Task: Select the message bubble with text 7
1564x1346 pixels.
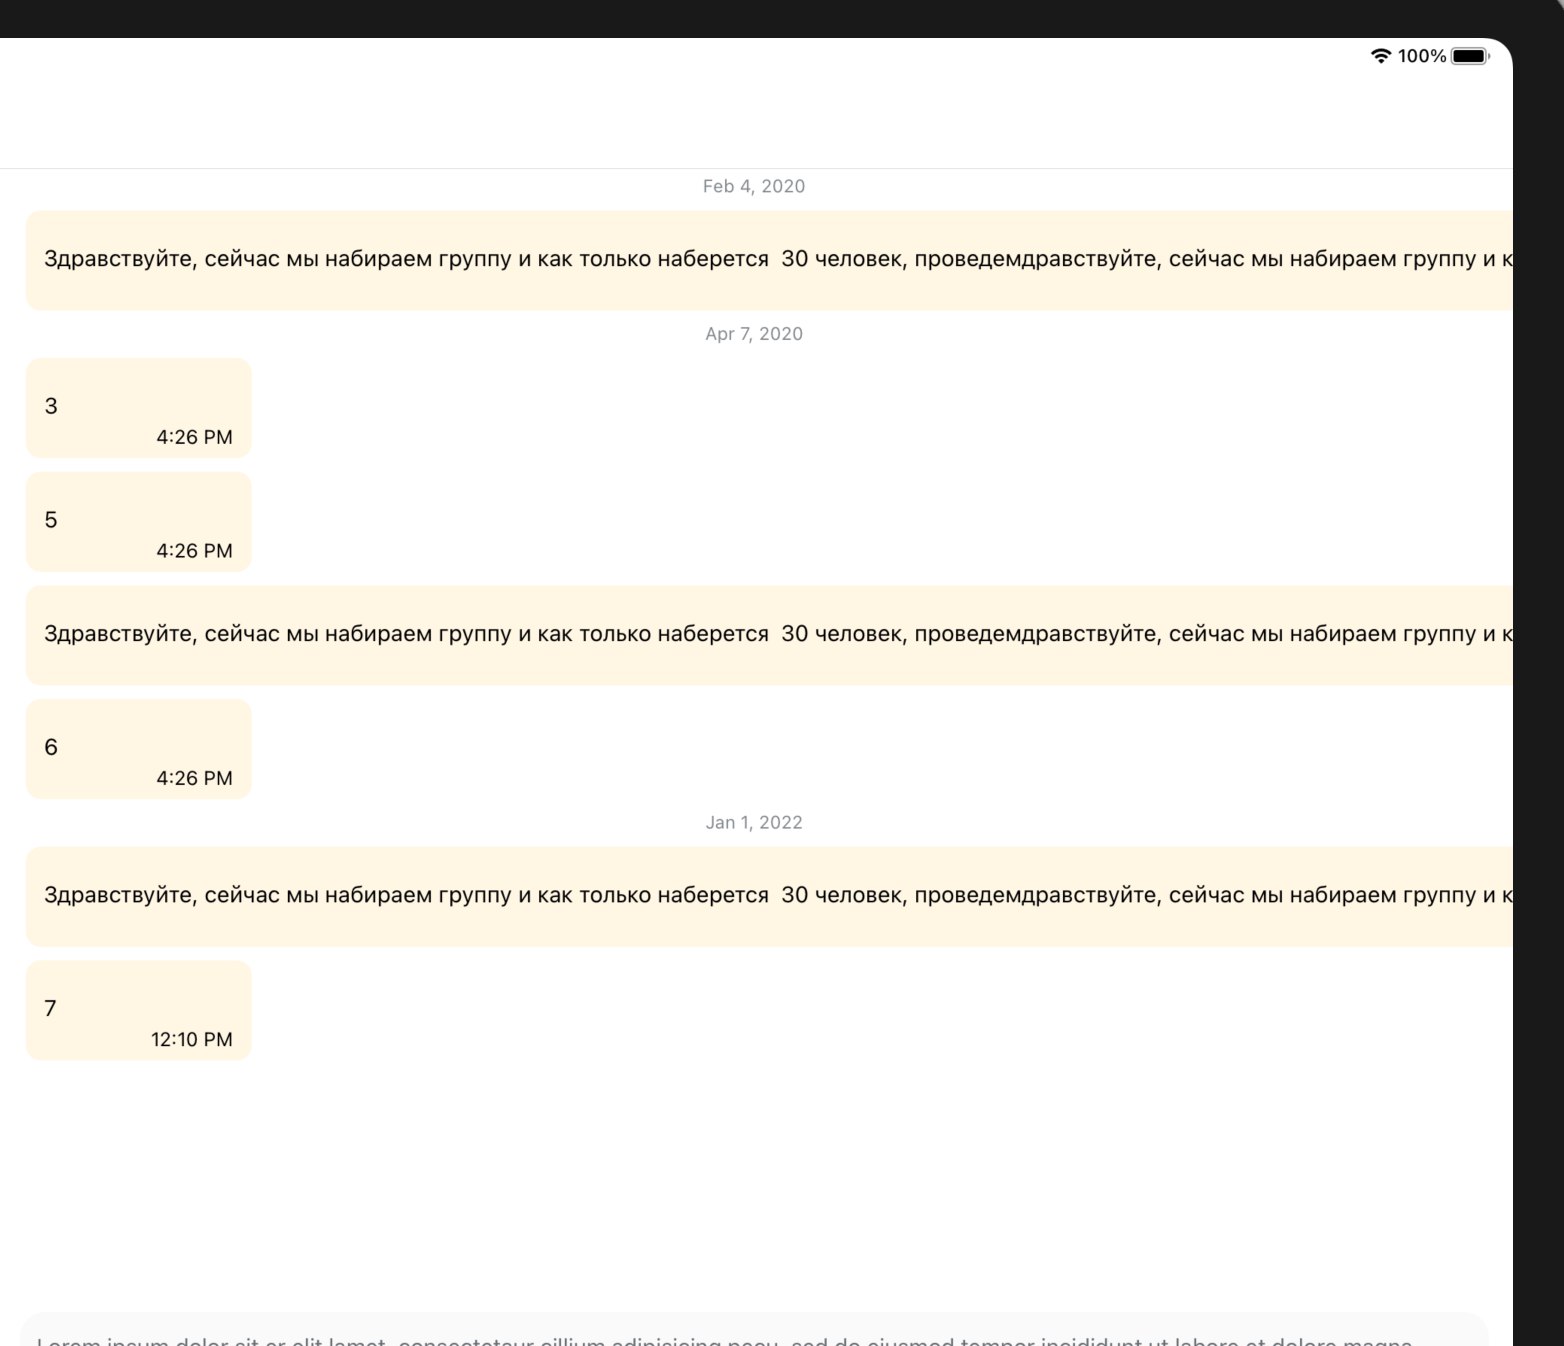Action: (138, 1010)
